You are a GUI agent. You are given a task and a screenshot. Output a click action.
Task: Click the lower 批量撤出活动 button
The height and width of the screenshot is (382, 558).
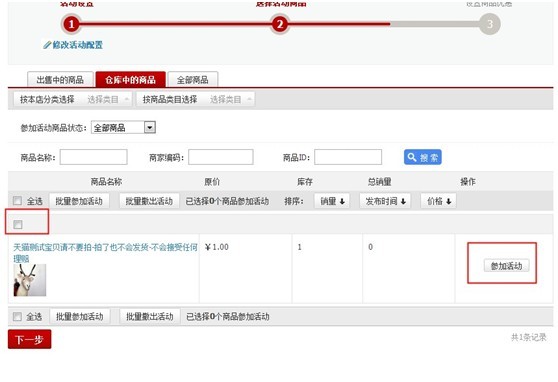(150, 316)
